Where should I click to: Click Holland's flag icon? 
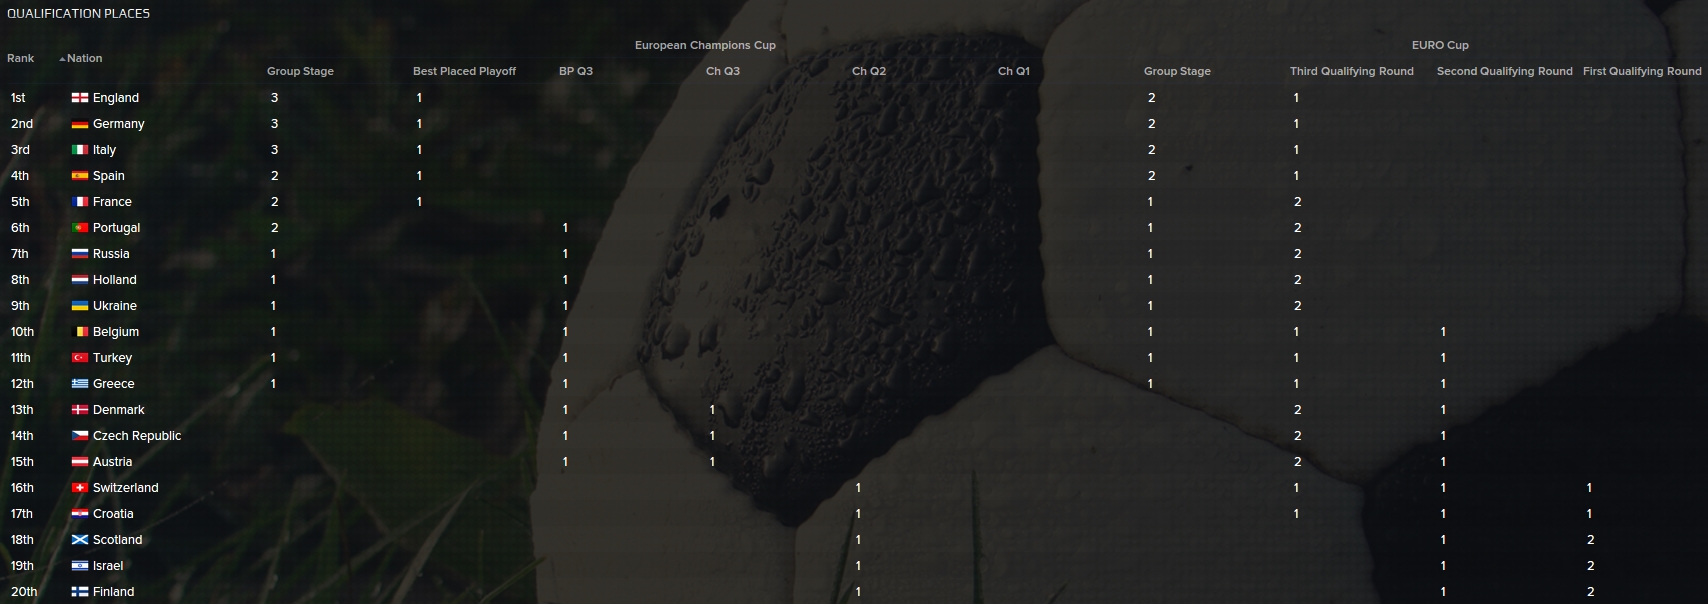click(x=80, y=280)
